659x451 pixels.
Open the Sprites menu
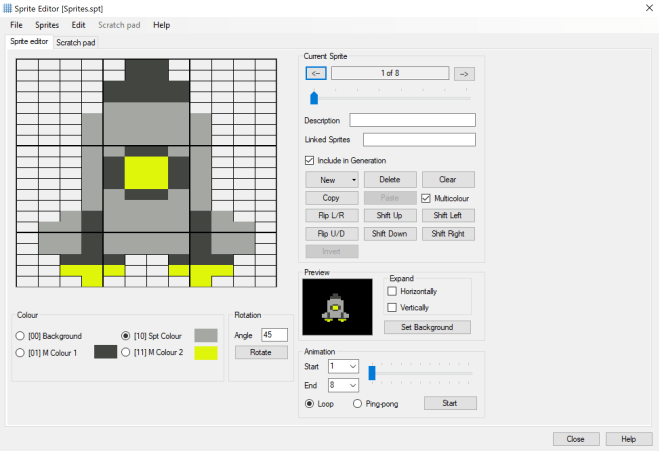(47, 24)
